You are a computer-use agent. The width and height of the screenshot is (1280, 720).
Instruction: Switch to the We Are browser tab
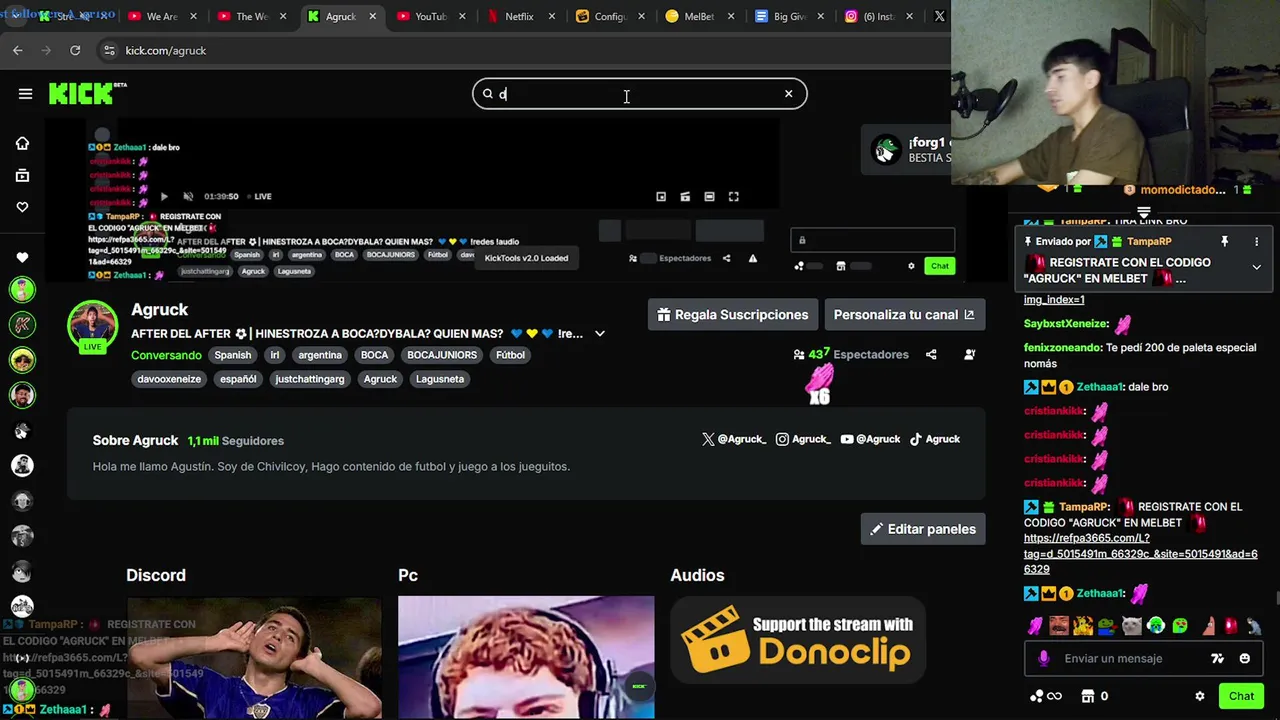161,17
